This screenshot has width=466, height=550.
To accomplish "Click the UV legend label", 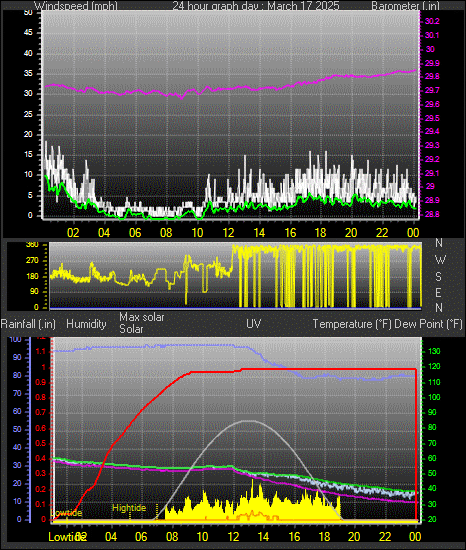I will click(x=254, y=323).
